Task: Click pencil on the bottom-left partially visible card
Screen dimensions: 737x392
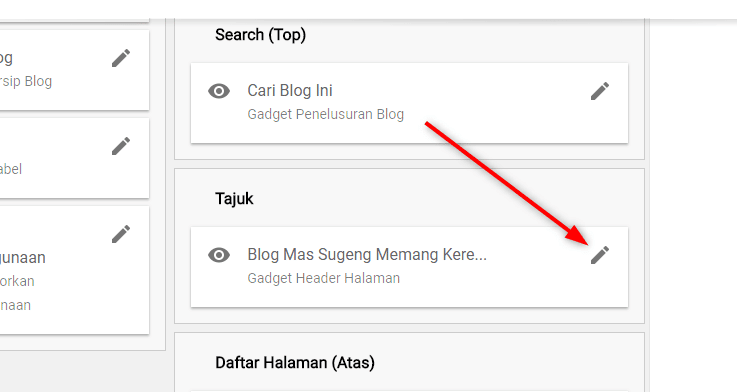Action: 121,234
